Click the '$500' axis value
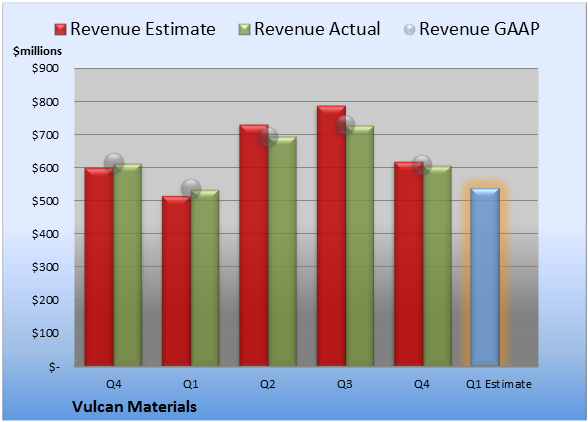Image resolution: width=588 pixels, height=422 pixels. pos(45,201)
